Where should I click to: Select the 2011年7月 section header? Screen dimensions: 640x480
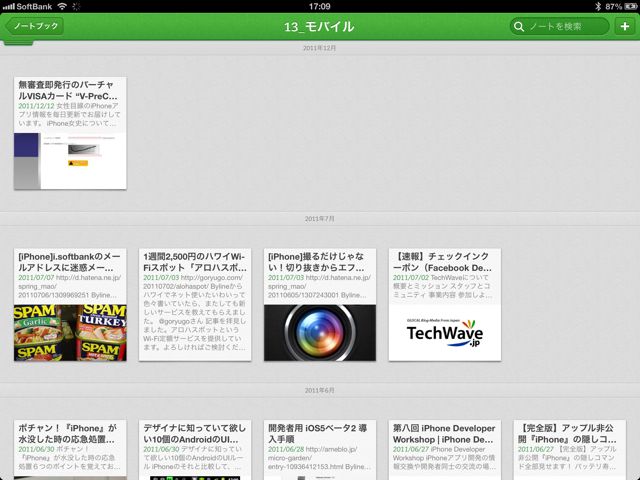coord(320,219)
